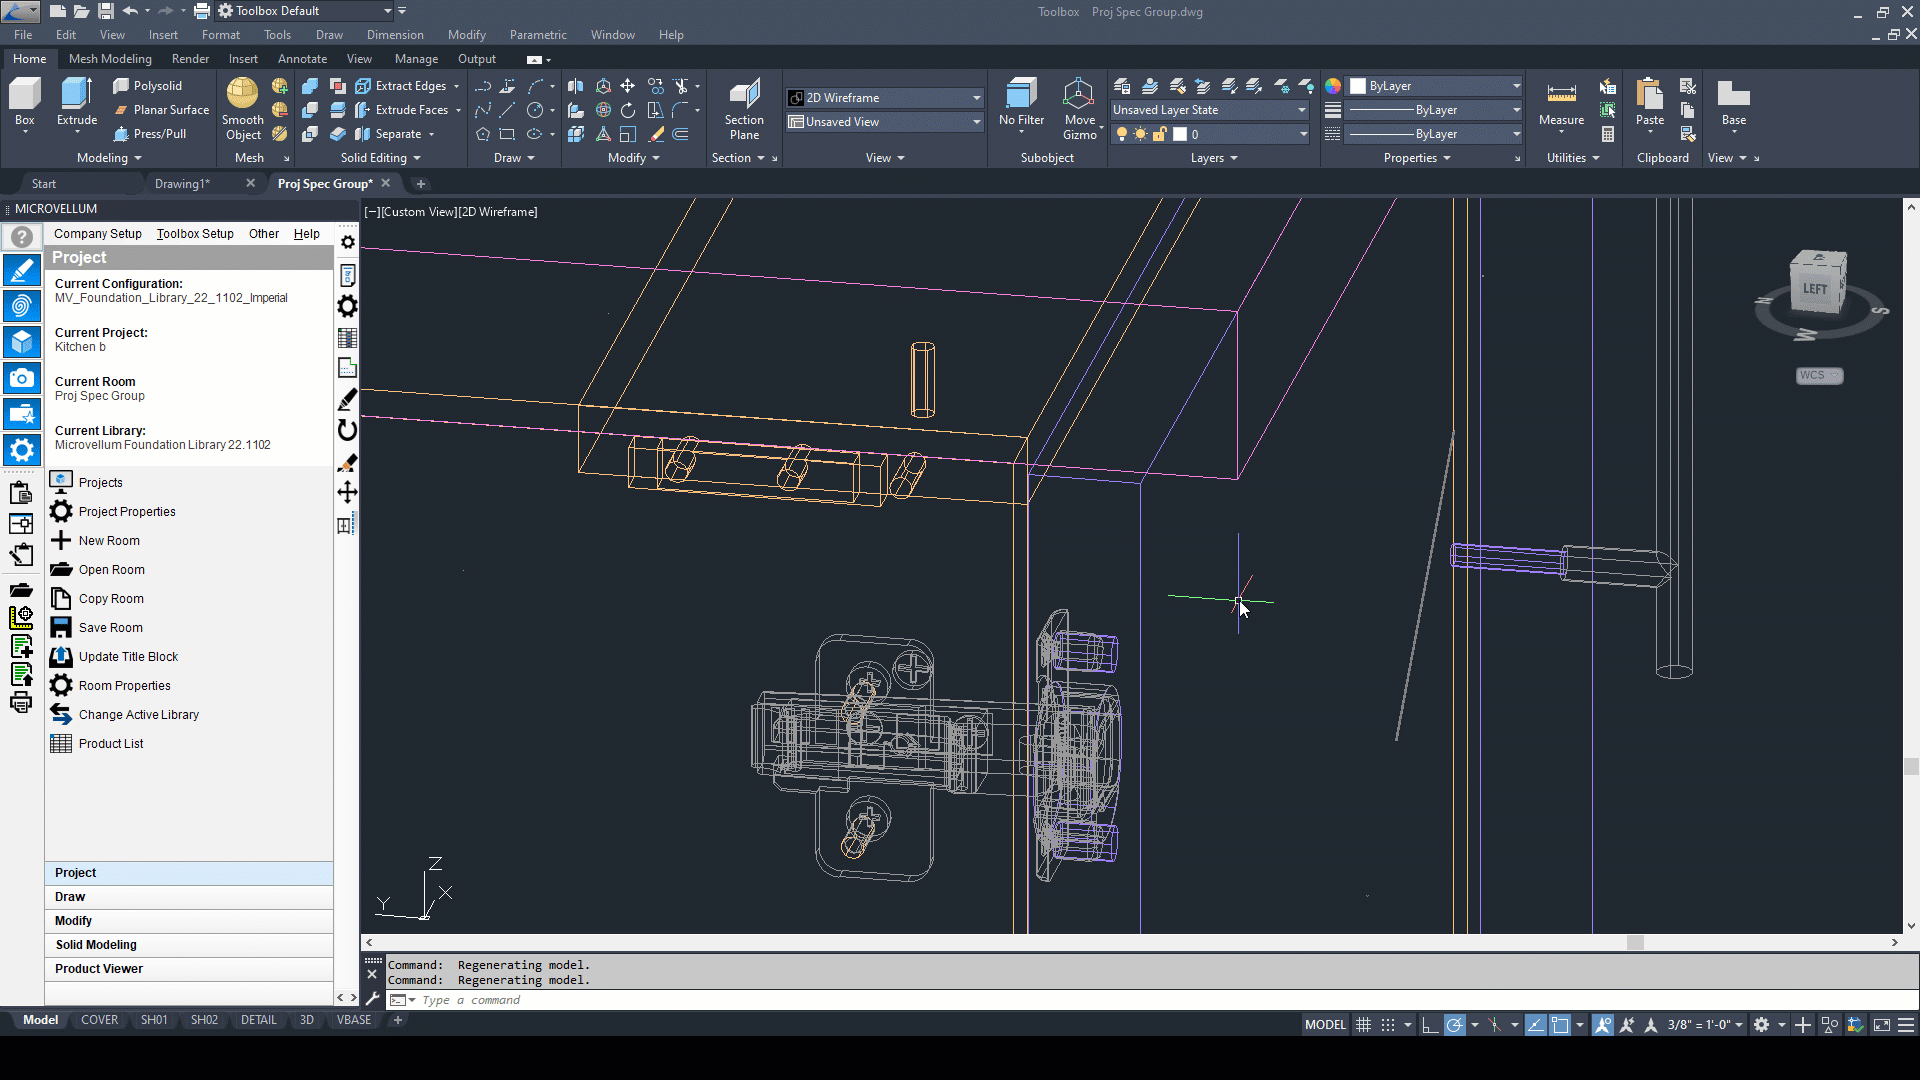Click the ByLayer object color swatch
This screenshot has width=1920, height=1080.
click(1358, 86)
